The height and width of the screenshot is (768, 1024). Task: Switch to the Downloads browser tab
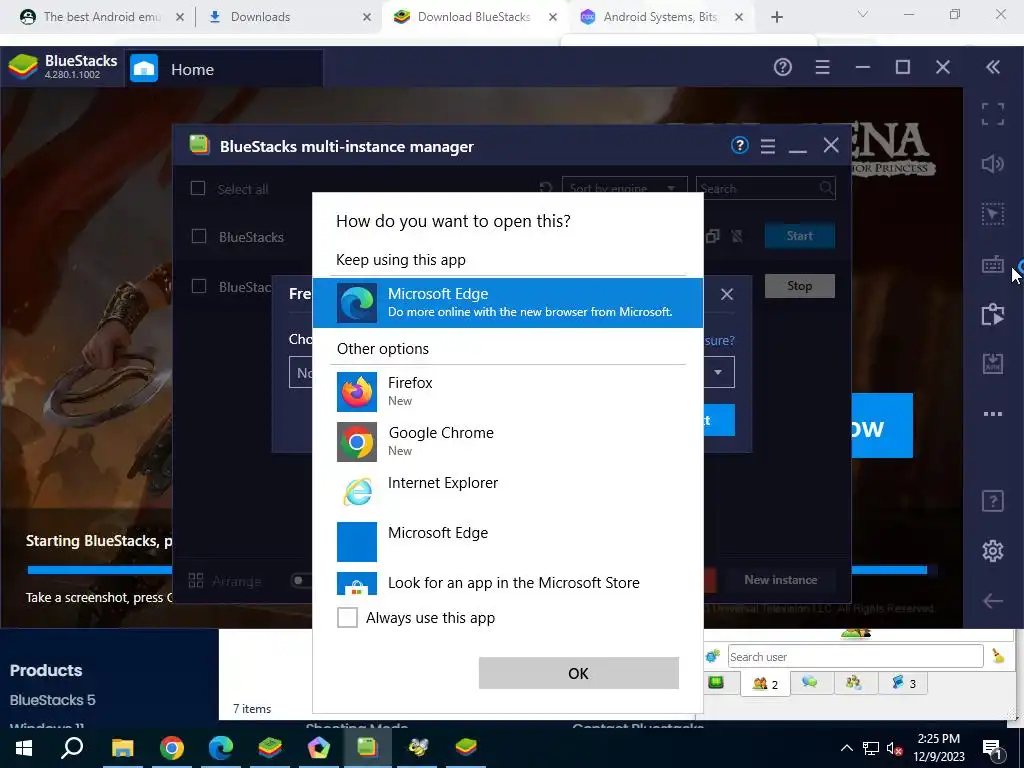[x=291, y=17]
